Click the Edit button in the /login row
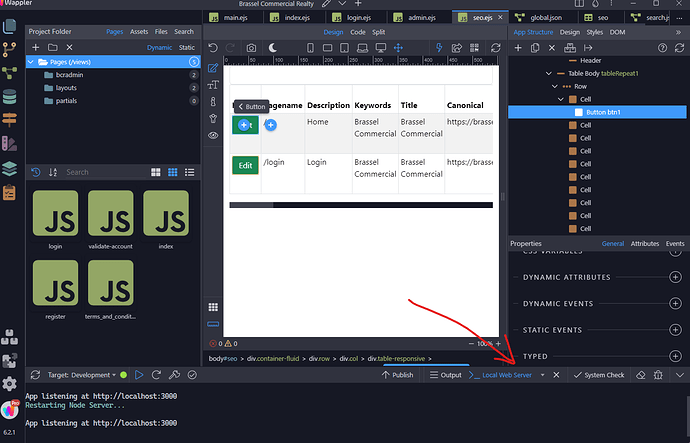Viewport: 690px width, 443px height. tap(245, 165)
